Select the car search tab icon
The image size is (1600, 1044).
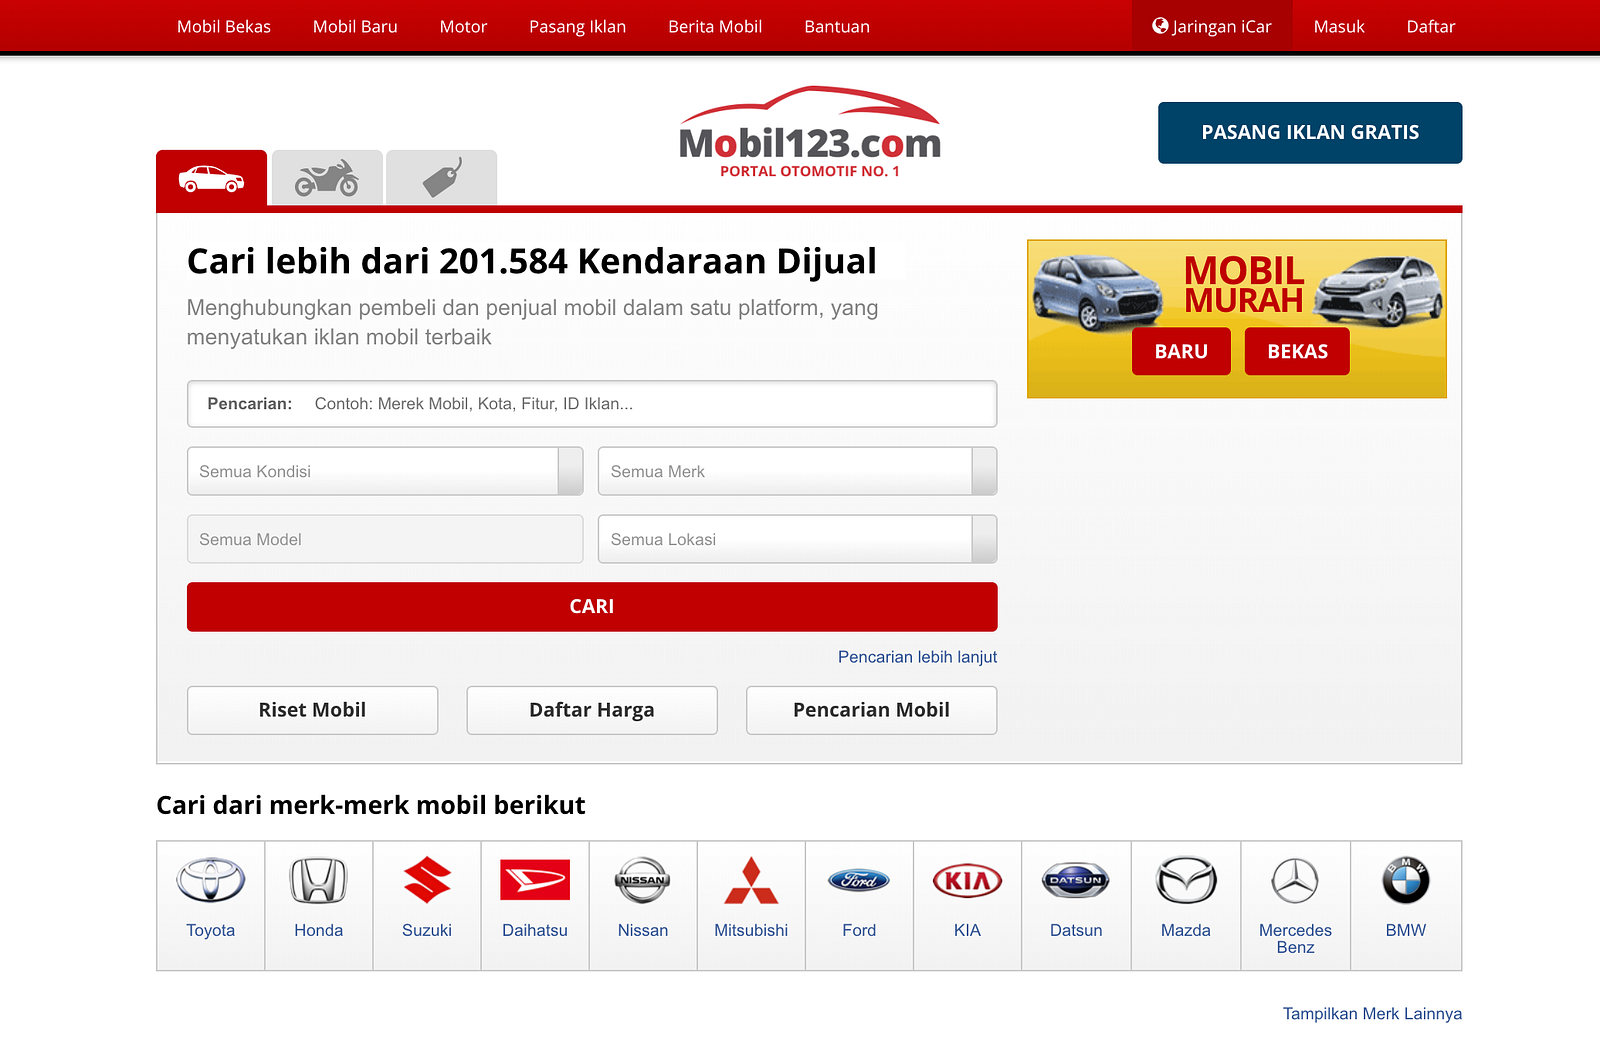tap(211, 179)
